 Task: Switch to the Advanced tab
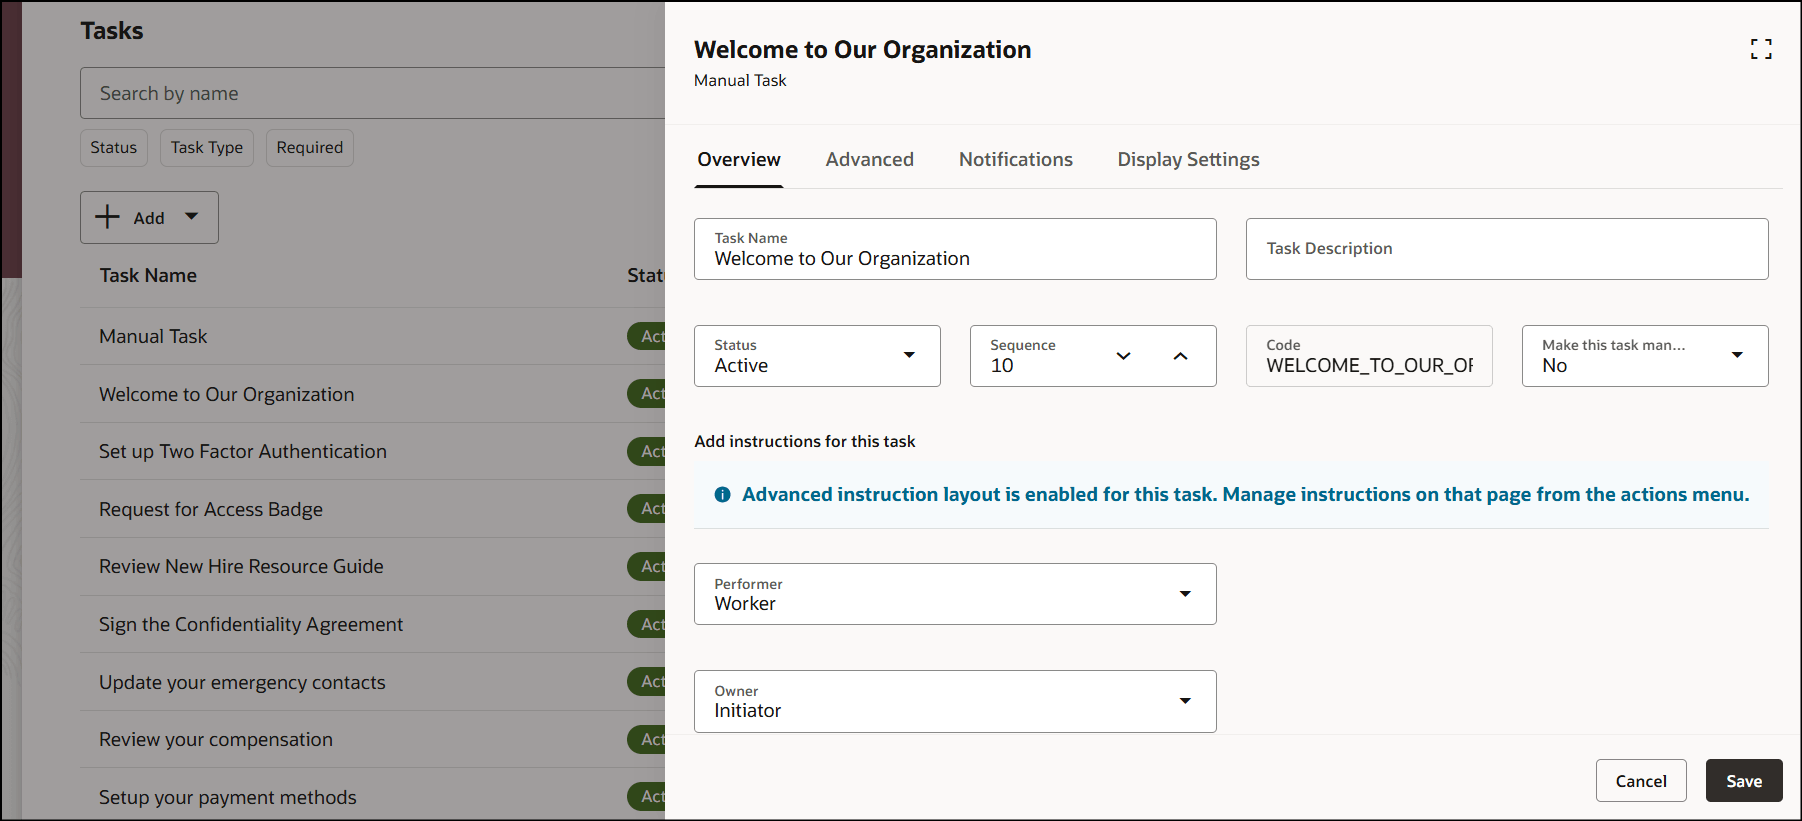coord(869,160)
